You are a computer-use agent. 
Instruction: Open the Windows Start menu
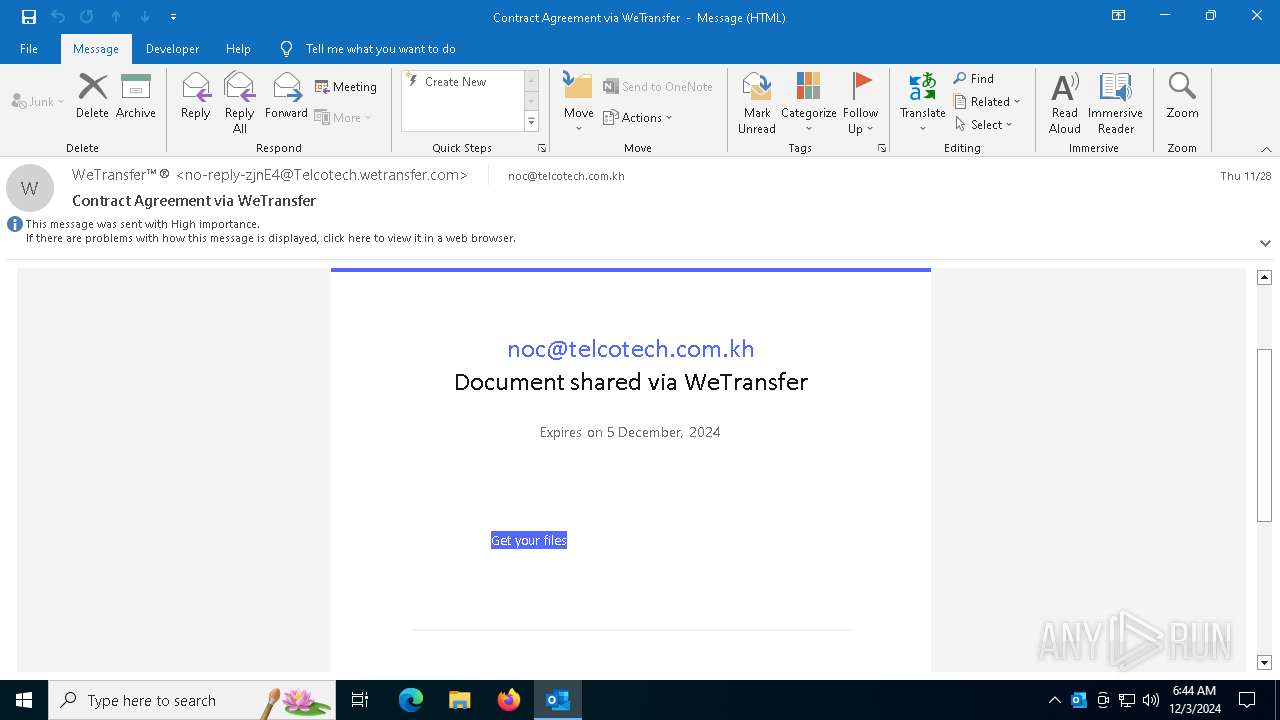[x=24, y=700]
